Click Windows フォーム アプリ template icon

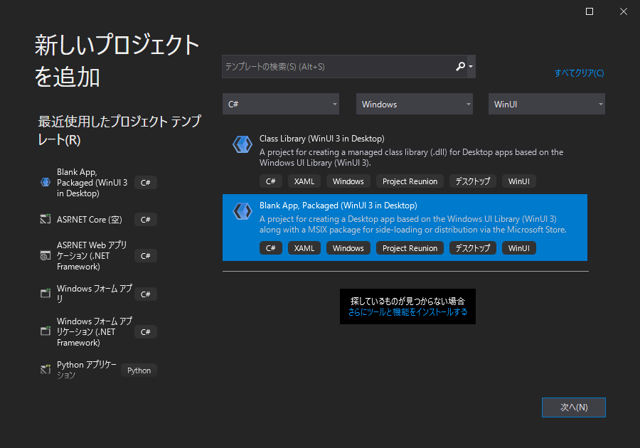click(45, 293)
